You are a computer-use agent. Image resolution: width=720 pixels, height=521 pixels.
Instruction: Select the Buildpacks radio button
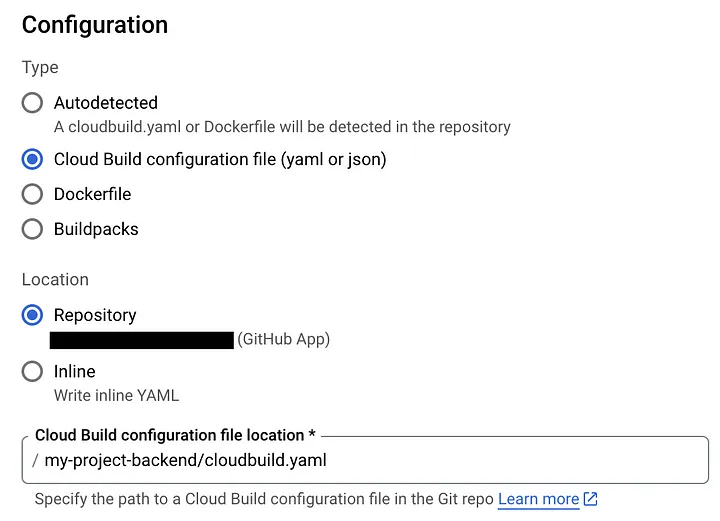32,229
